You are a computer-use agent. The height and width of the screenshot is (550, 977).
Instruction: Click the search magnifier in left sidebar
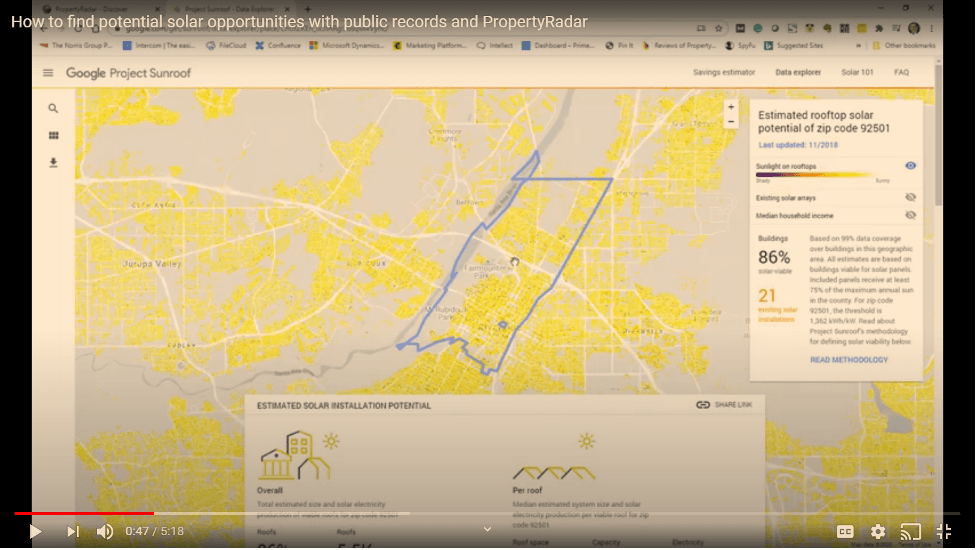[x=53, y=108]
